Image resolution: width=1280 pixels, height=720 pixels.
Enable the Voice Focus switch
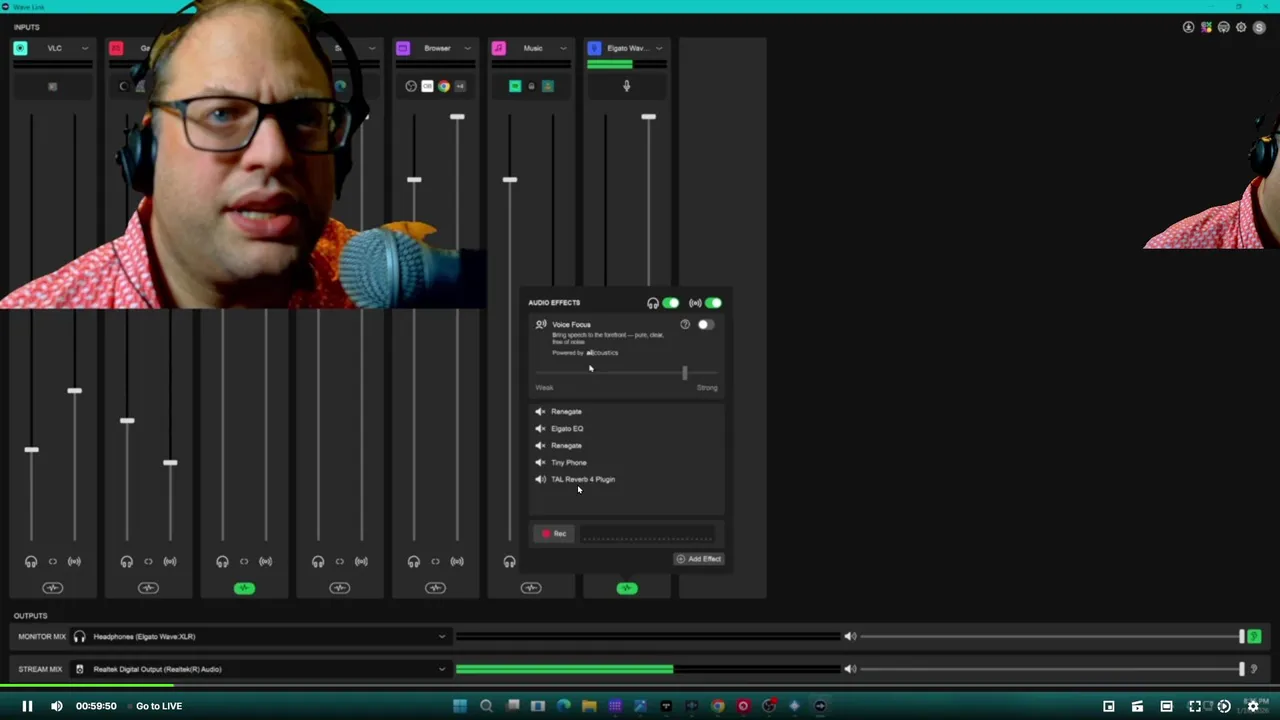pos(706,324)
